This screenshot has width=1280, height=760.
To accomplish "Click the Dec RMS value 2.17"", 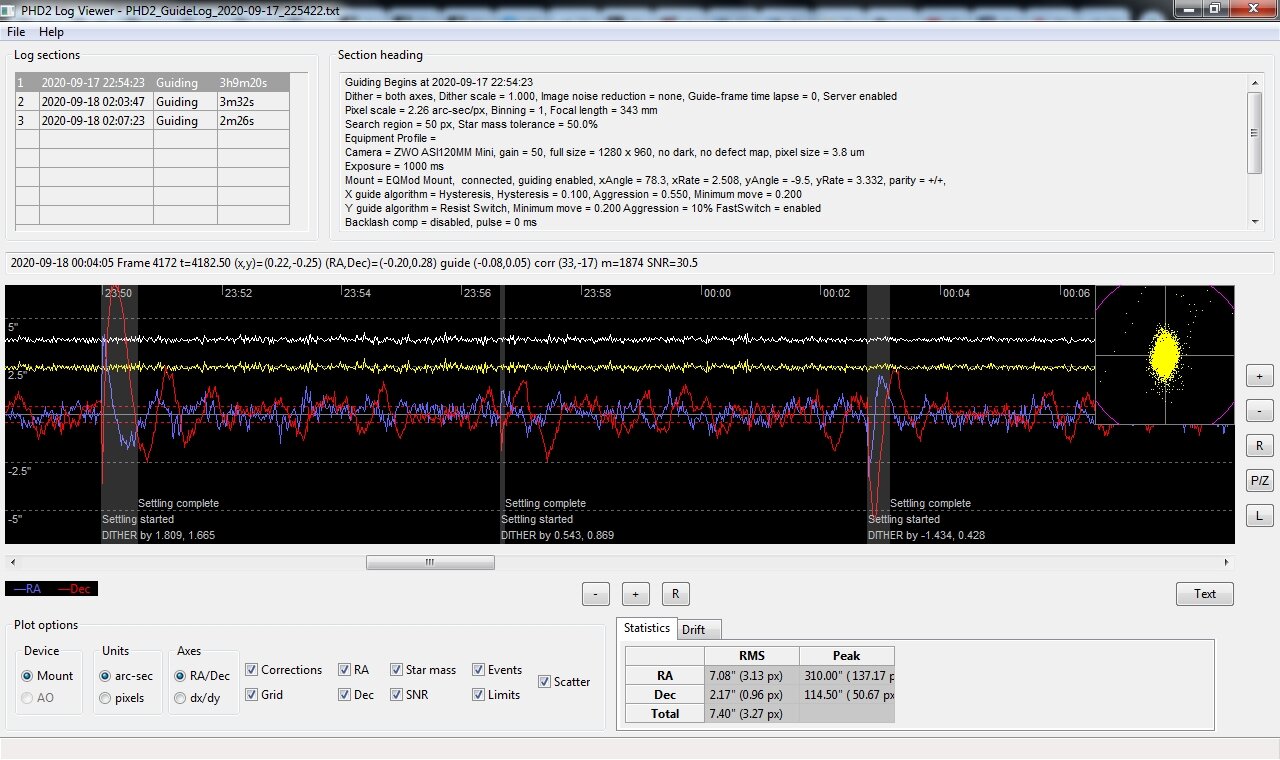I will [751, 694].
